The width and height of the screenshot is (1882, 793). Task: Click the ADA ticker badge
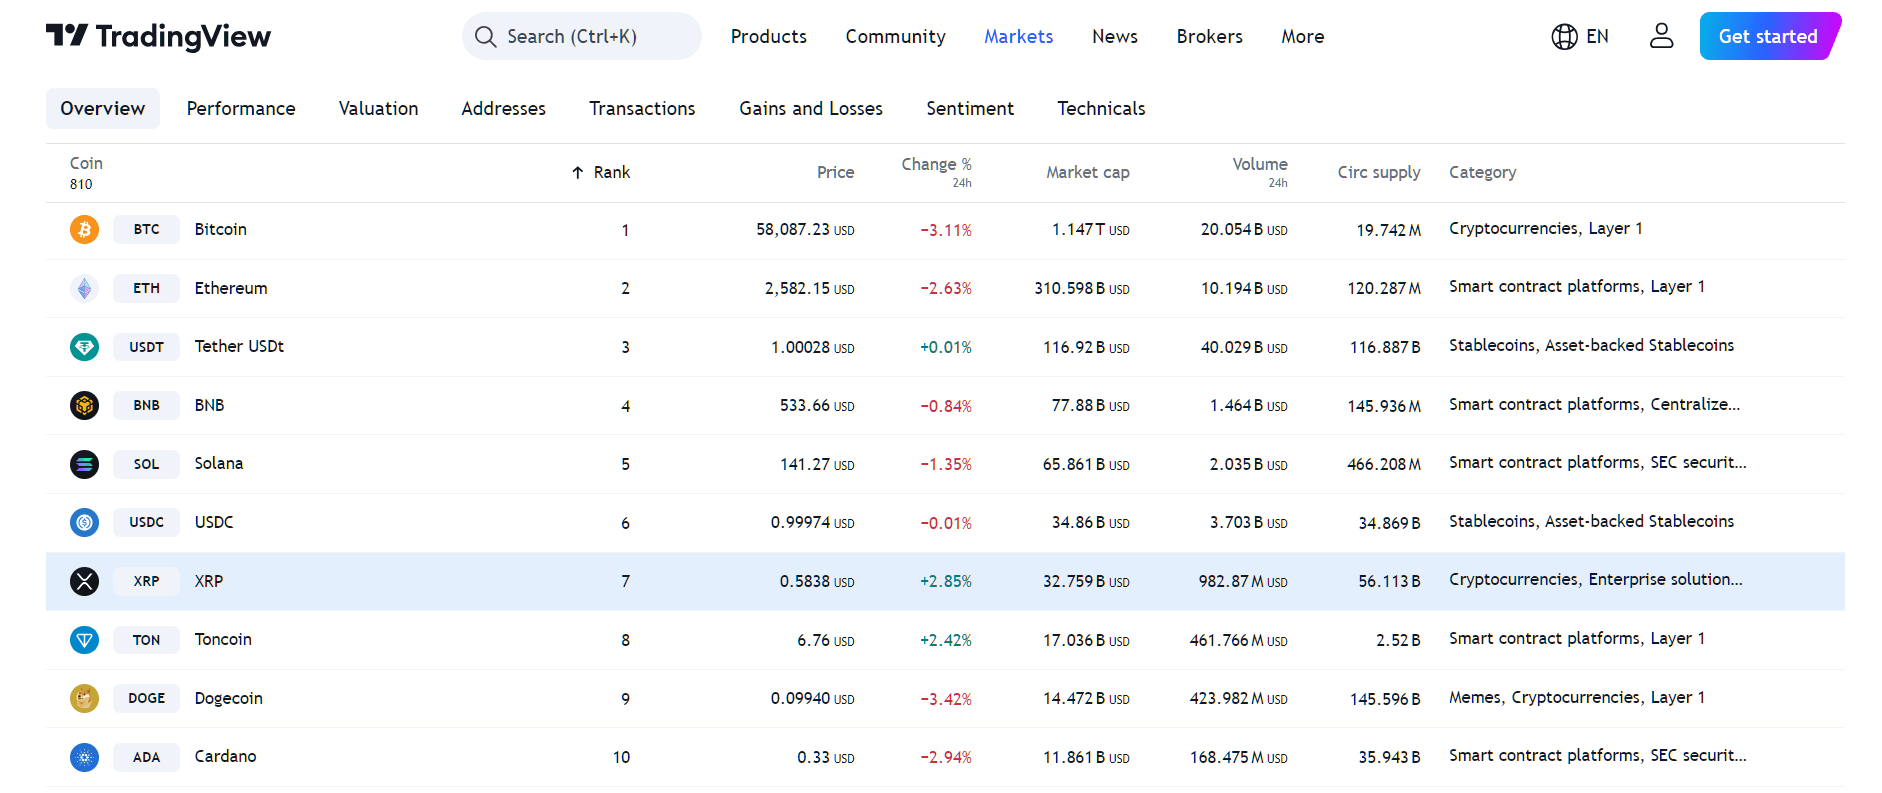(146, 757)
